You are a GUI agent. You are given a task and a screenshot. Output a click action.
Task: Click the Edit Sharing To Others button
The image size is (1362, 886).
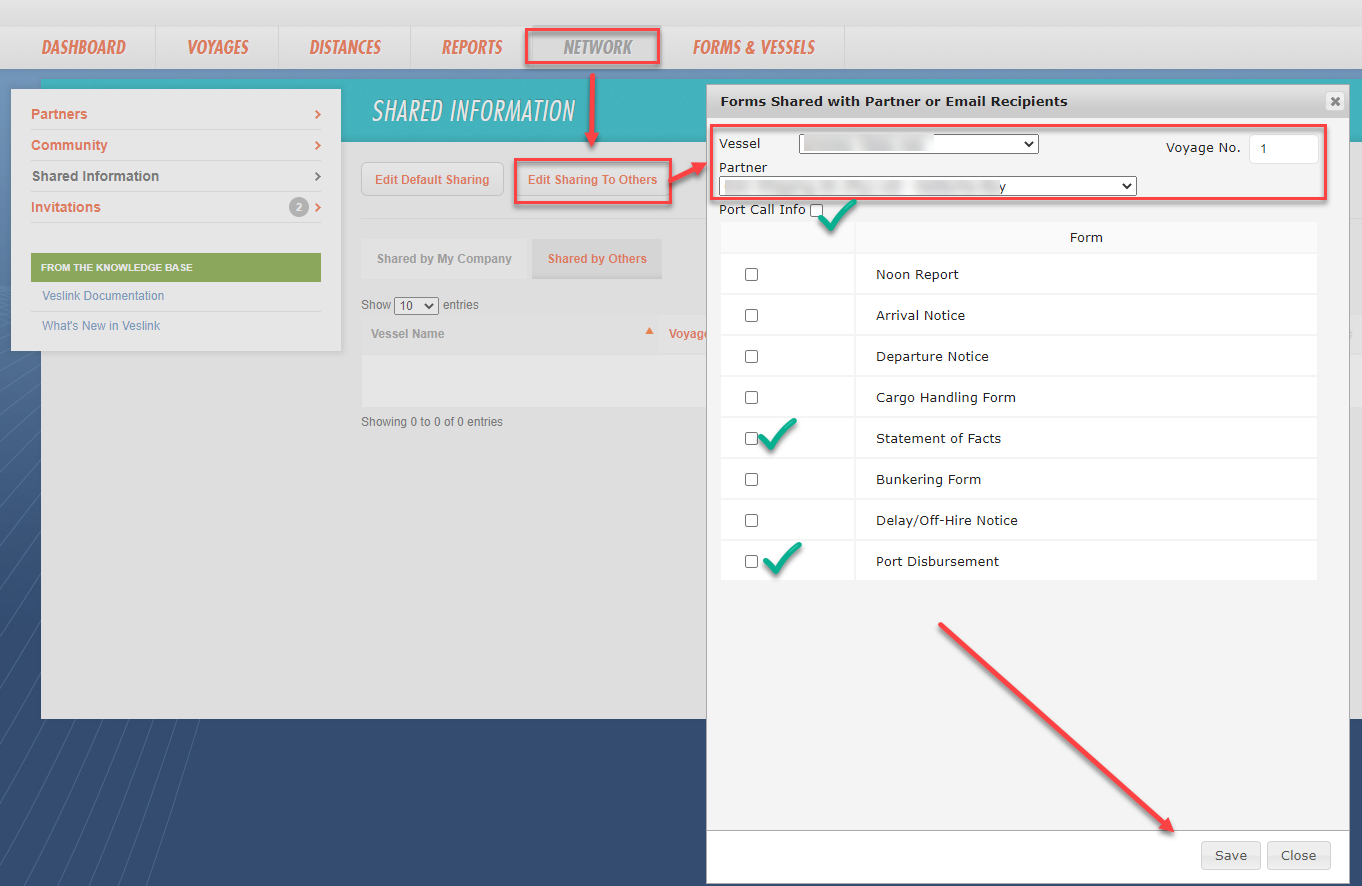click(592, 181)
